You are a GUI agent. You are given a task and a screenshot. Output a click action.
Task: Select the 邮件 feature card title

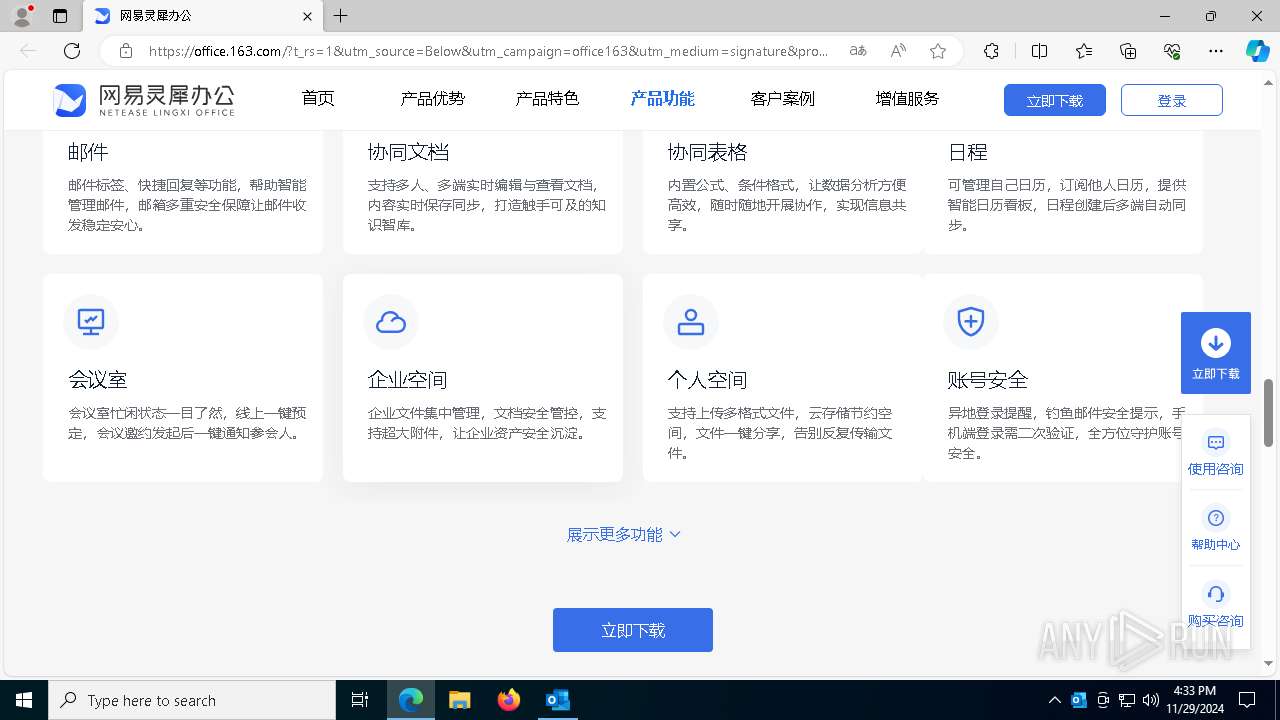click(x=88, y=152)
